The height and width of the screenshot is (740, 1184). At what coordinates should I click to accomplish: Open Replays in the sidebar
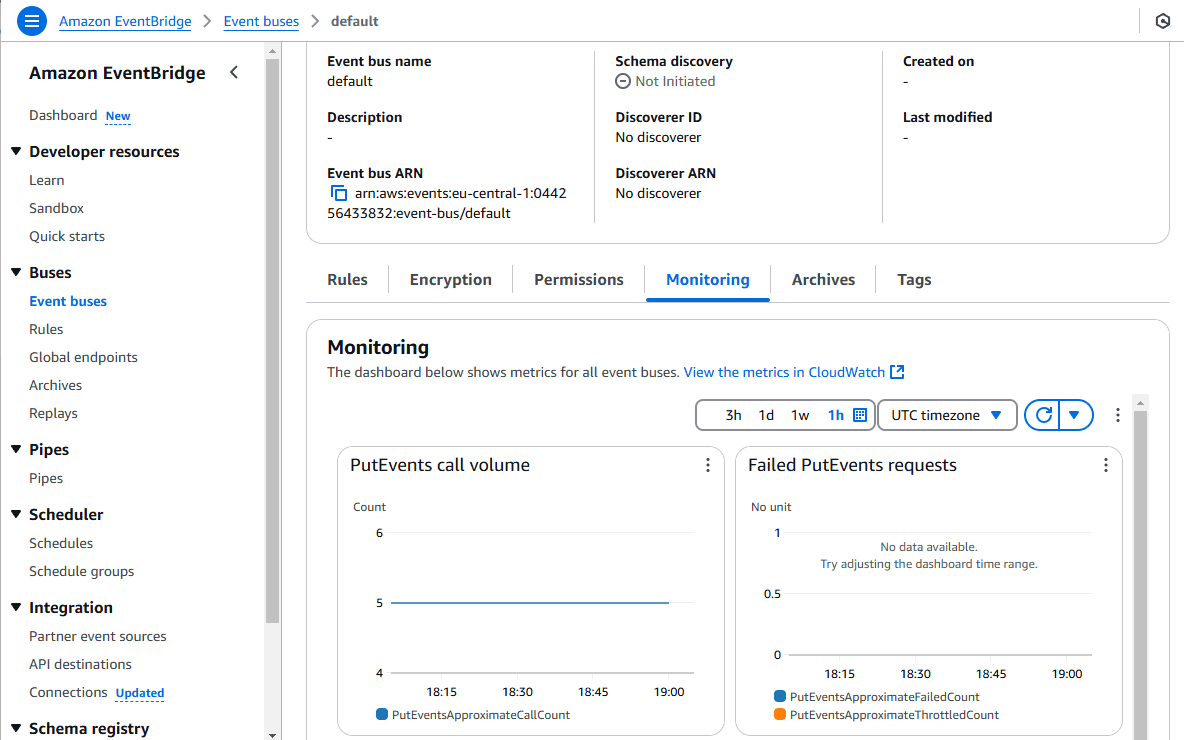point(54,413)
